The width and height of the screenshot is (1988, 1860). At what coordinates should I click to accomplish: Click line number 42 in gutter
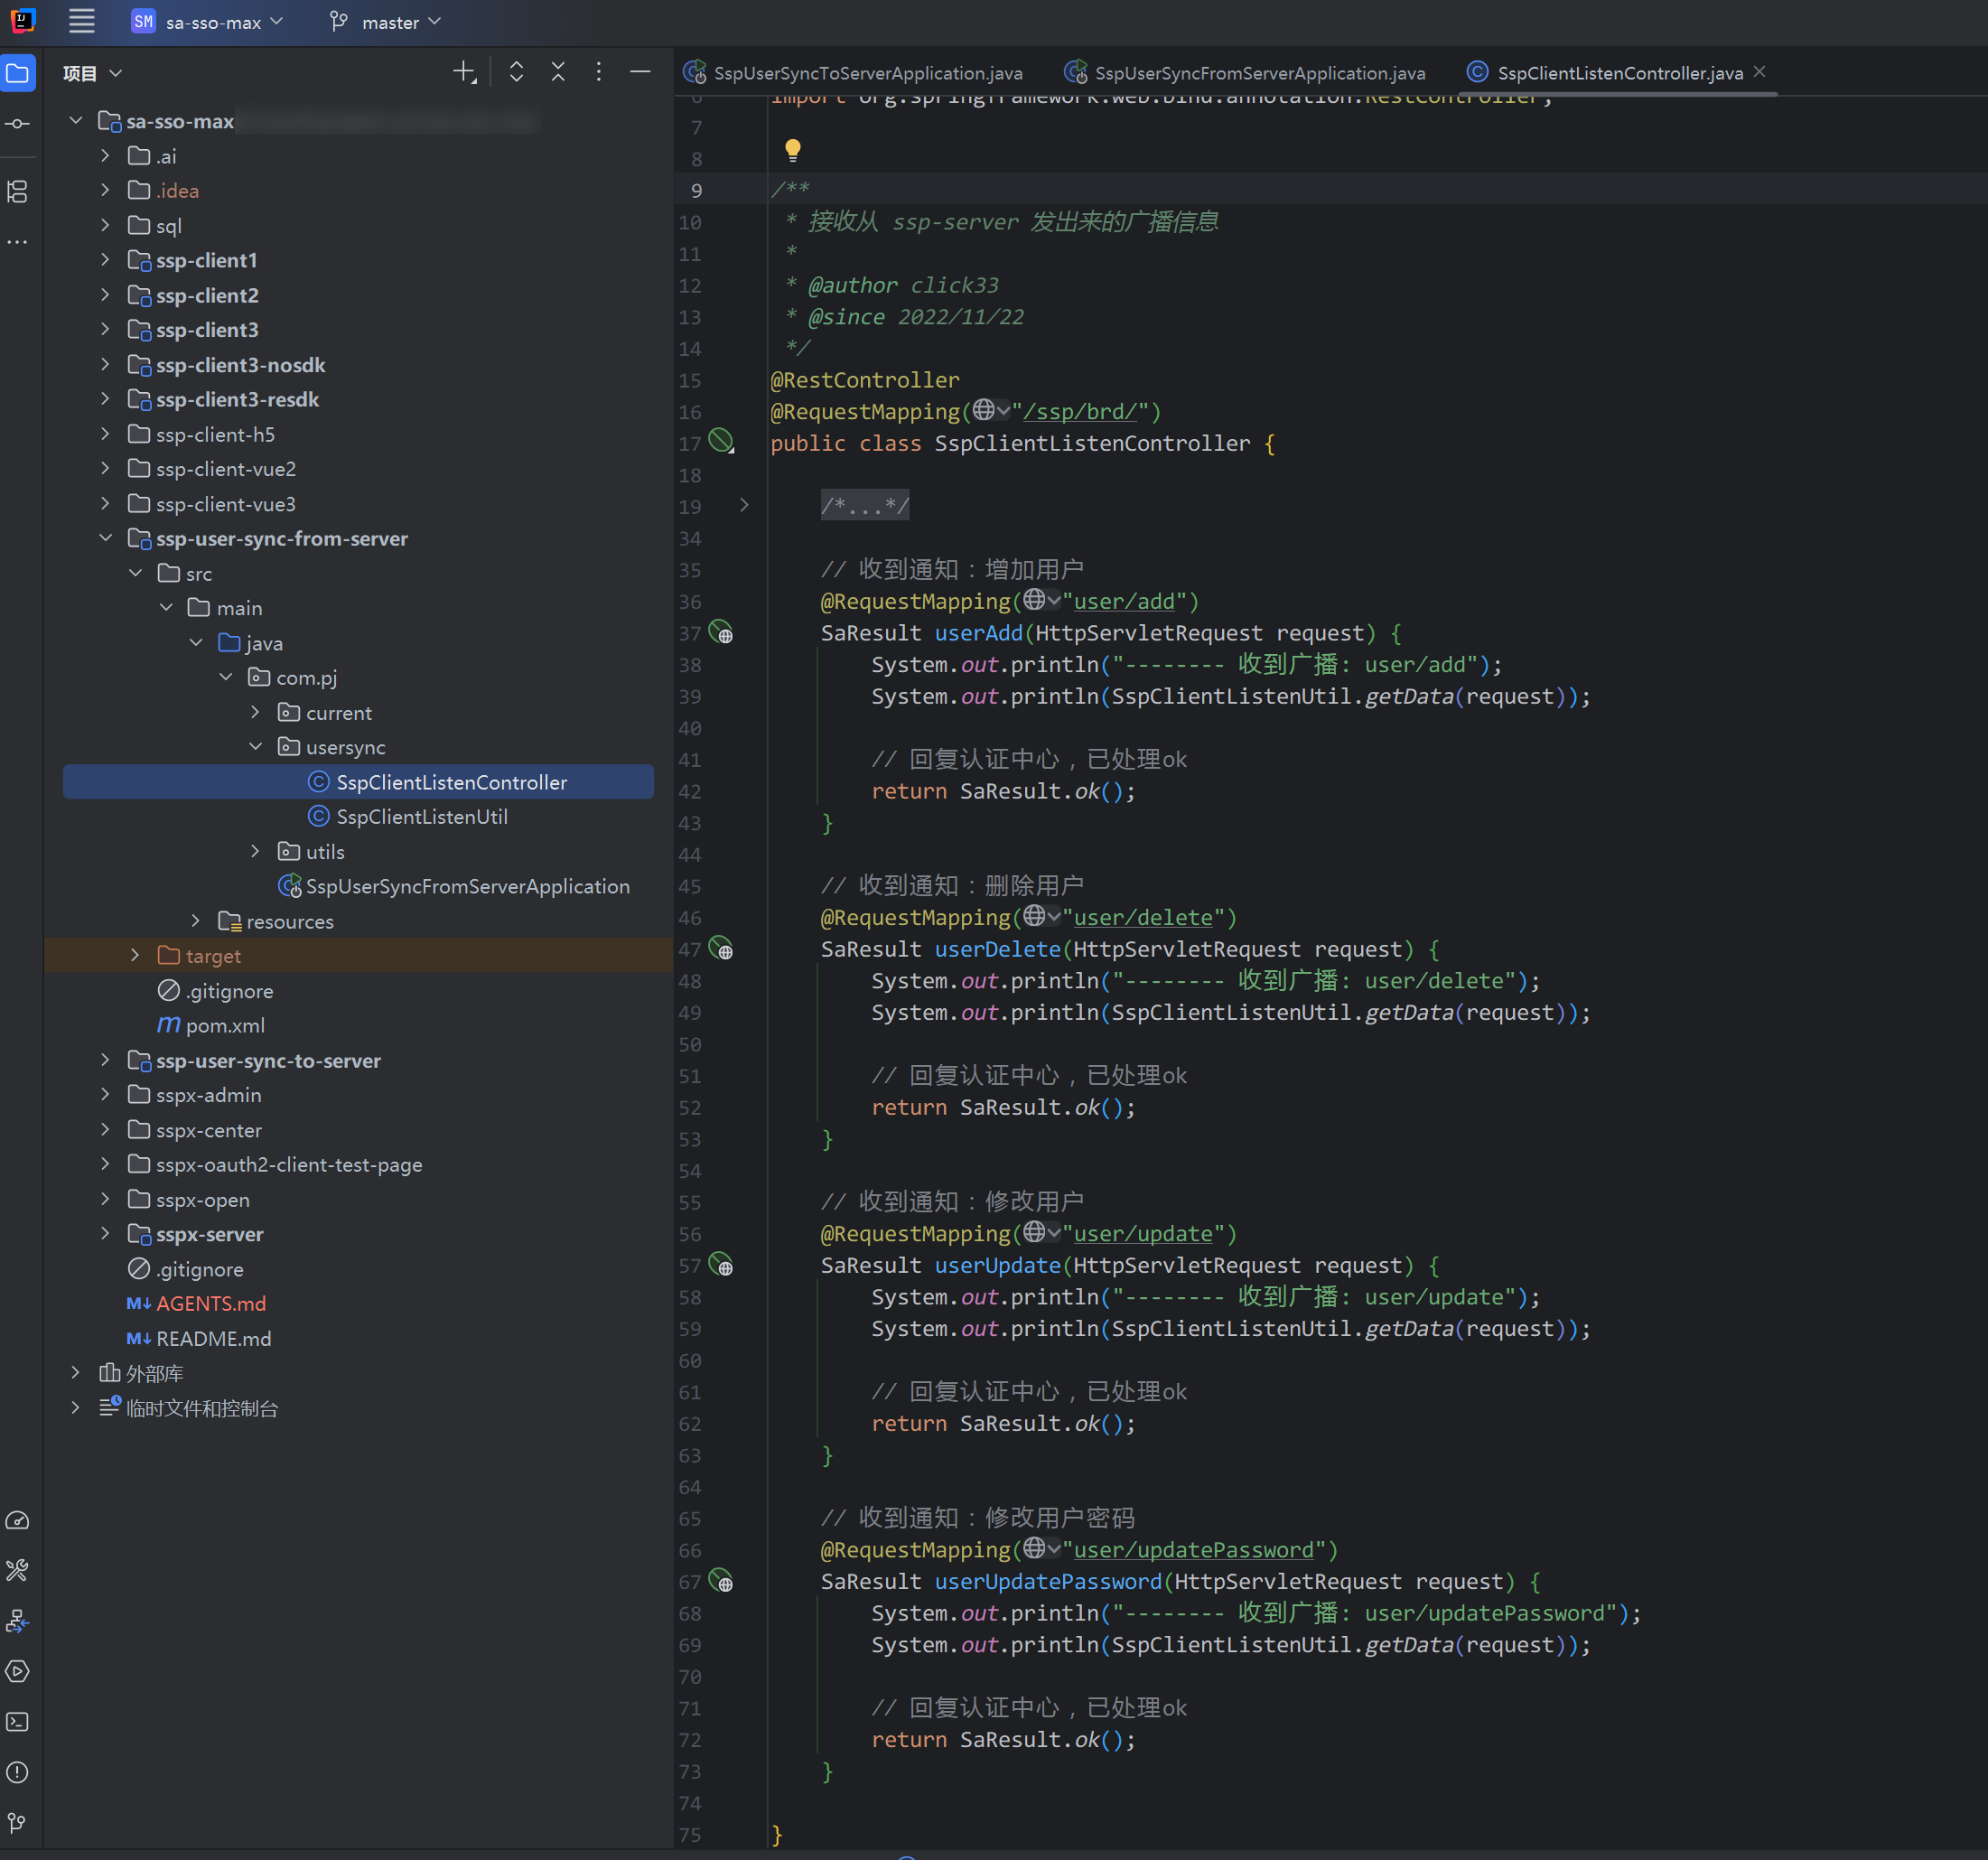pyautogui.click(x=690, y=791)
